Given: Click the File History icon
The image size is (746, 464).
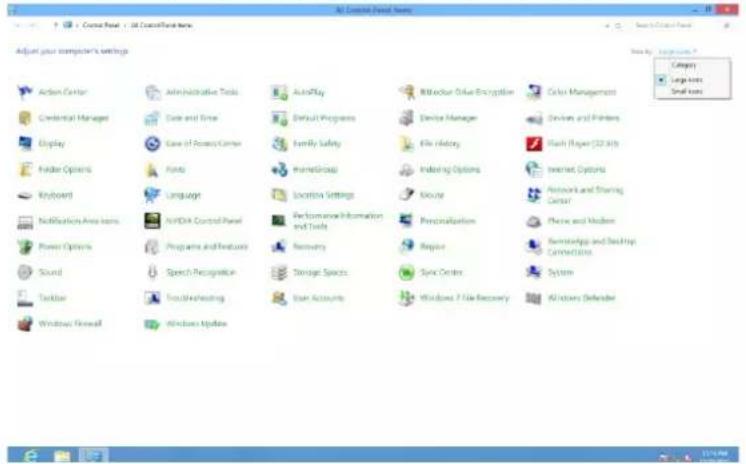Looking at the screenshot, I should tap(406, 143).
